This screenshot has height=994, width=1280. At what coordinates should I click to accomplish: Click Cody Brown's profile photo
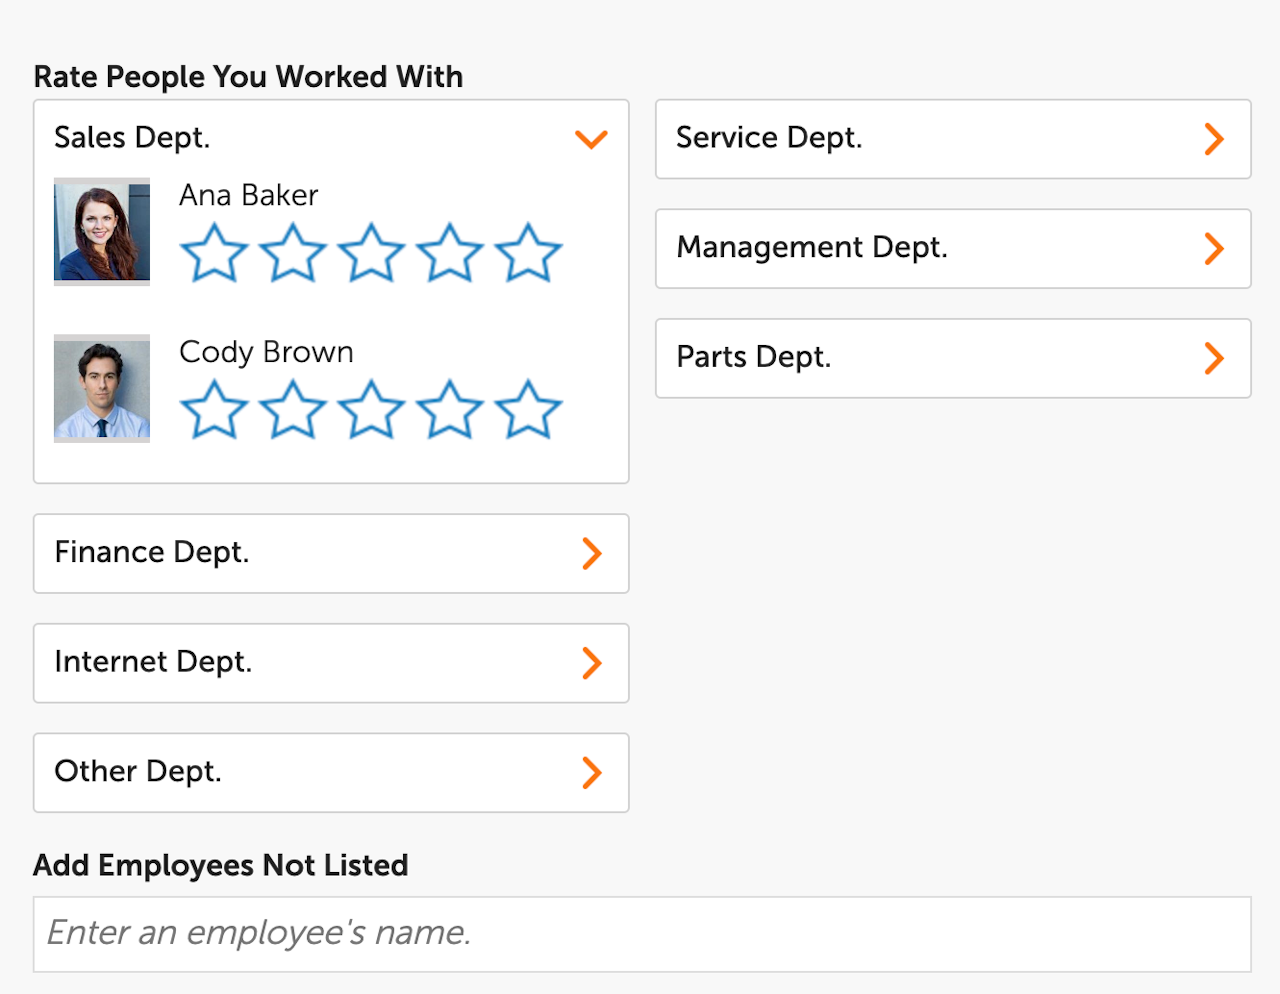tap(102, 389)
